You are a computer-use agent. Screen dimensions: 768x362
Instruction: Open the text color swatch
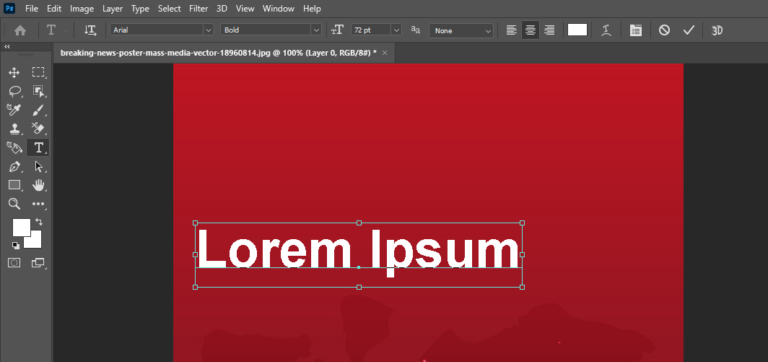[x=577, y=30]
